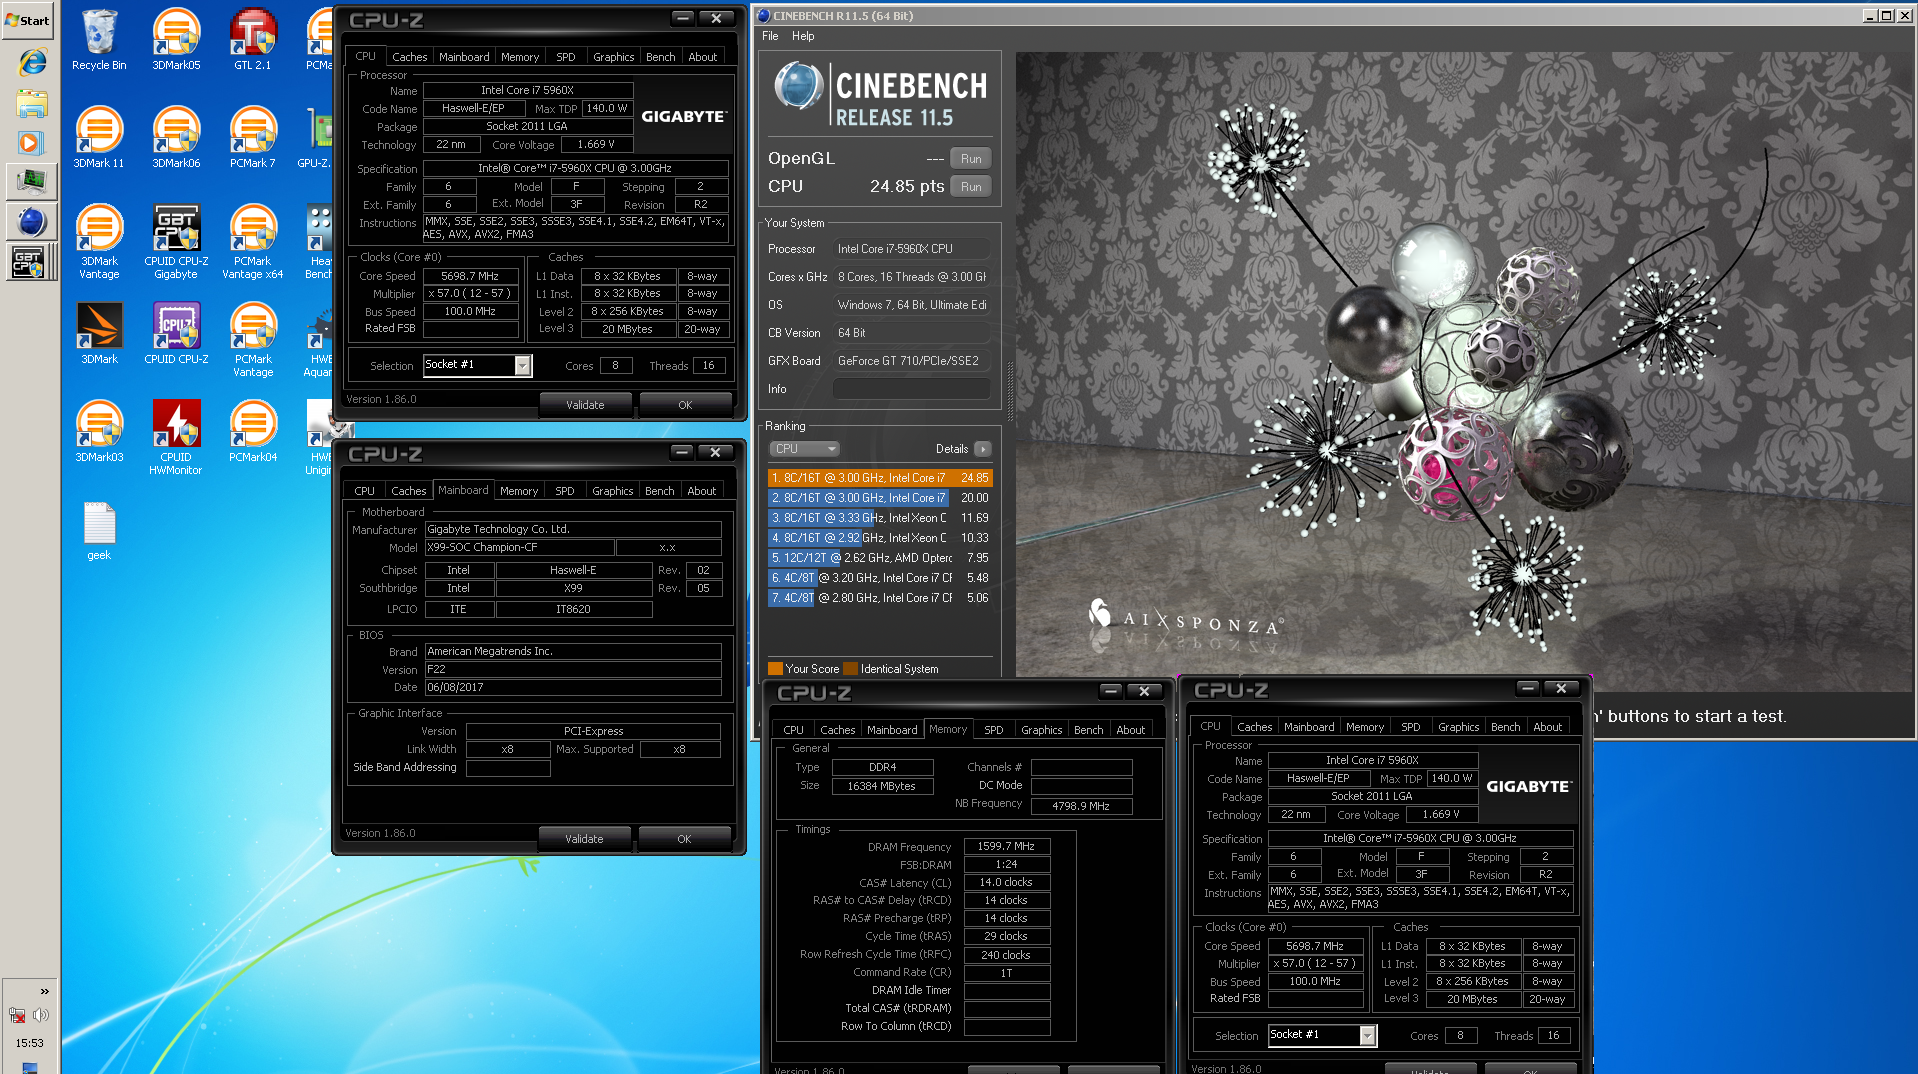This screenshot has height=1074, width=1918.
Task: Select the AMD Opteron 12C/12T ranking row
Action: [x=879, y=558]
